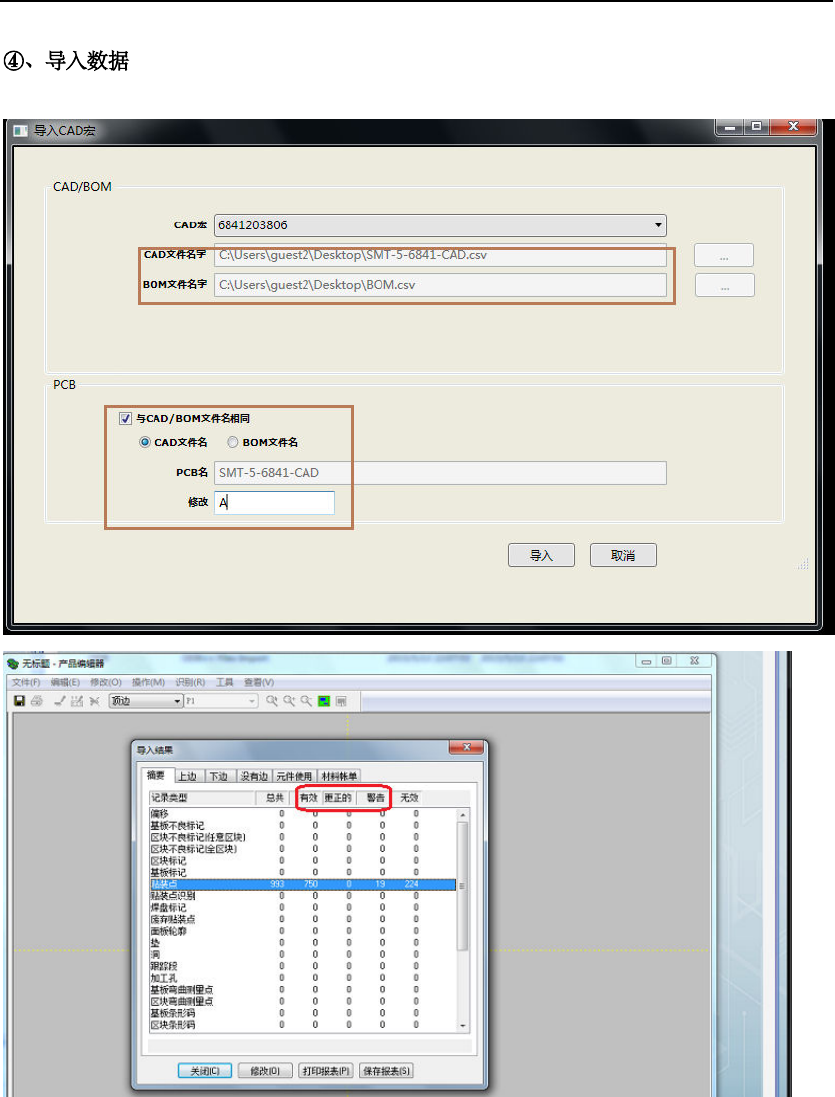Click the third magnifier zoom icon

coord(306,701)
